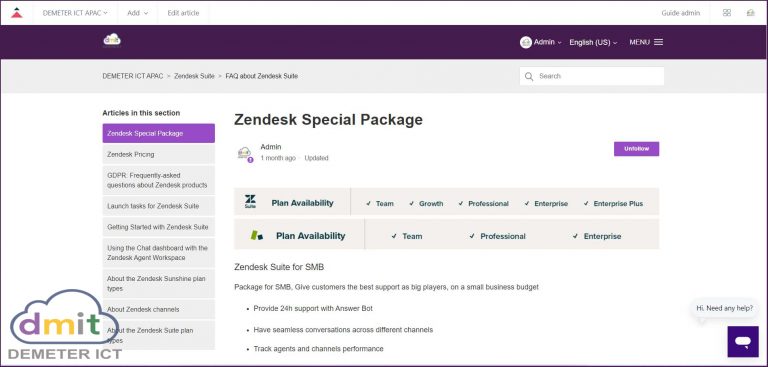Click into the Search input field
The width and height of the screenshot is (768, 367).
pyautogui.click(x=592, y=76)
